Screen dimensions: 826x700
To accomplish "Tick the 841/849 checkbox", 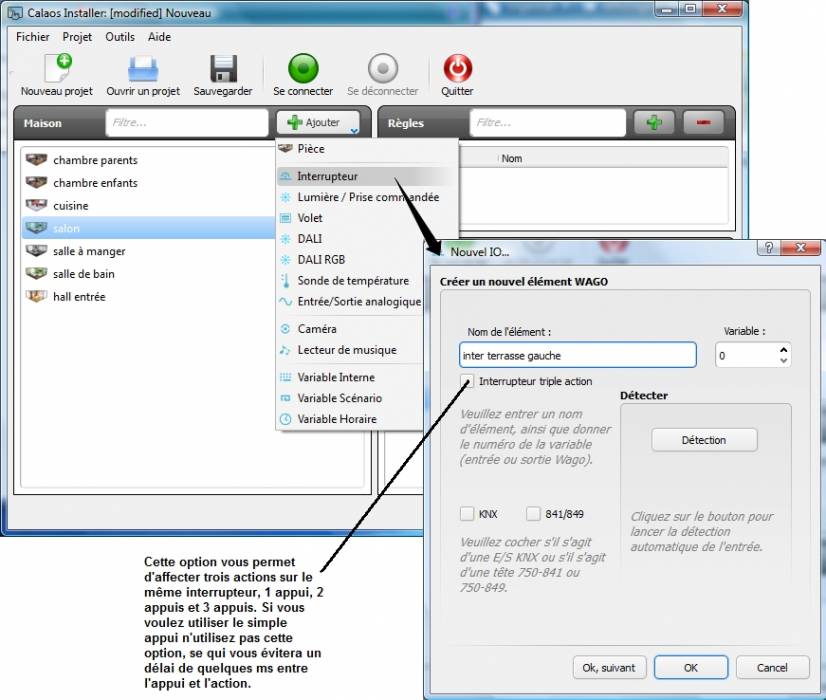I will click(533, 514).
